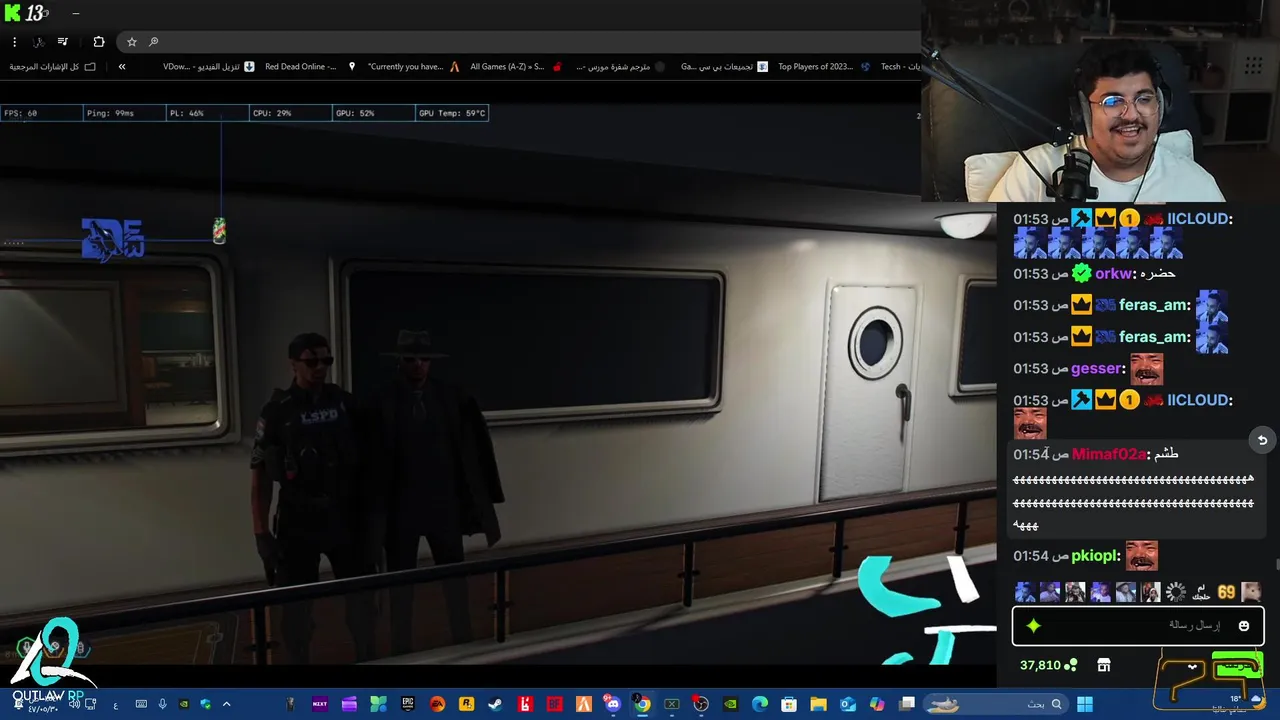The image size is (1280, 720).
Task: Click the zoom magnifier icon in address bar
Action: 153,41
